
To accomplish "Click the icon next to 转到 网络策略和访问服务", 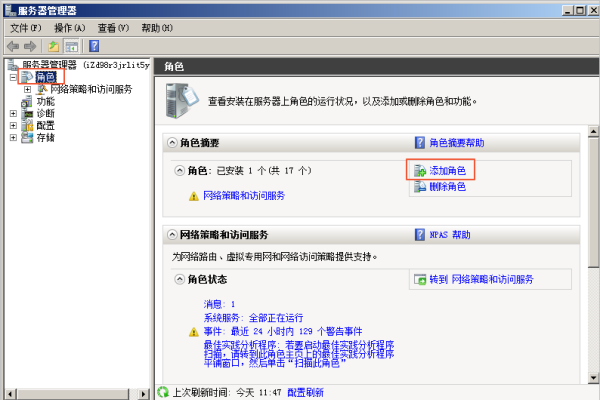I will click(x=420, y=279).
